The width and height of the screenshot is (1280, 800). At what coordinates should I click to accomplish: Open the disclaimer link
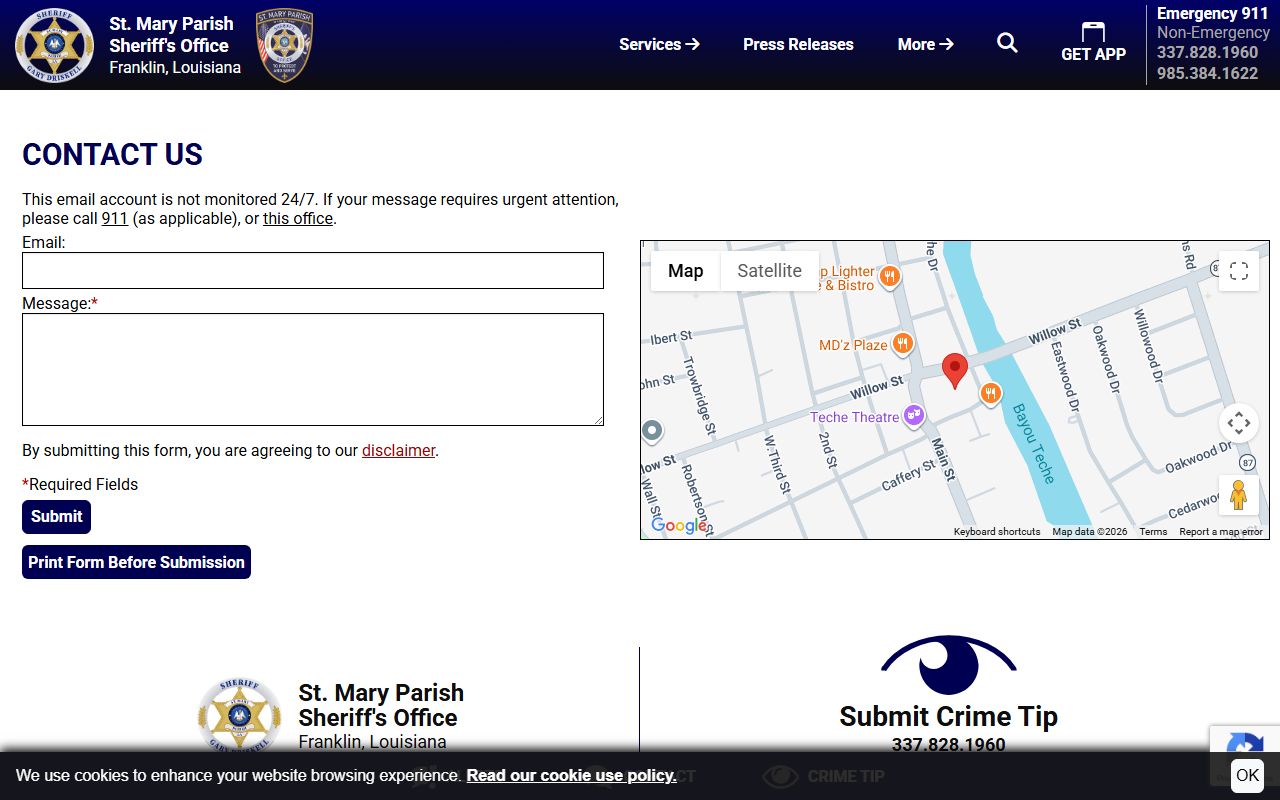click(x=398, y=450)
